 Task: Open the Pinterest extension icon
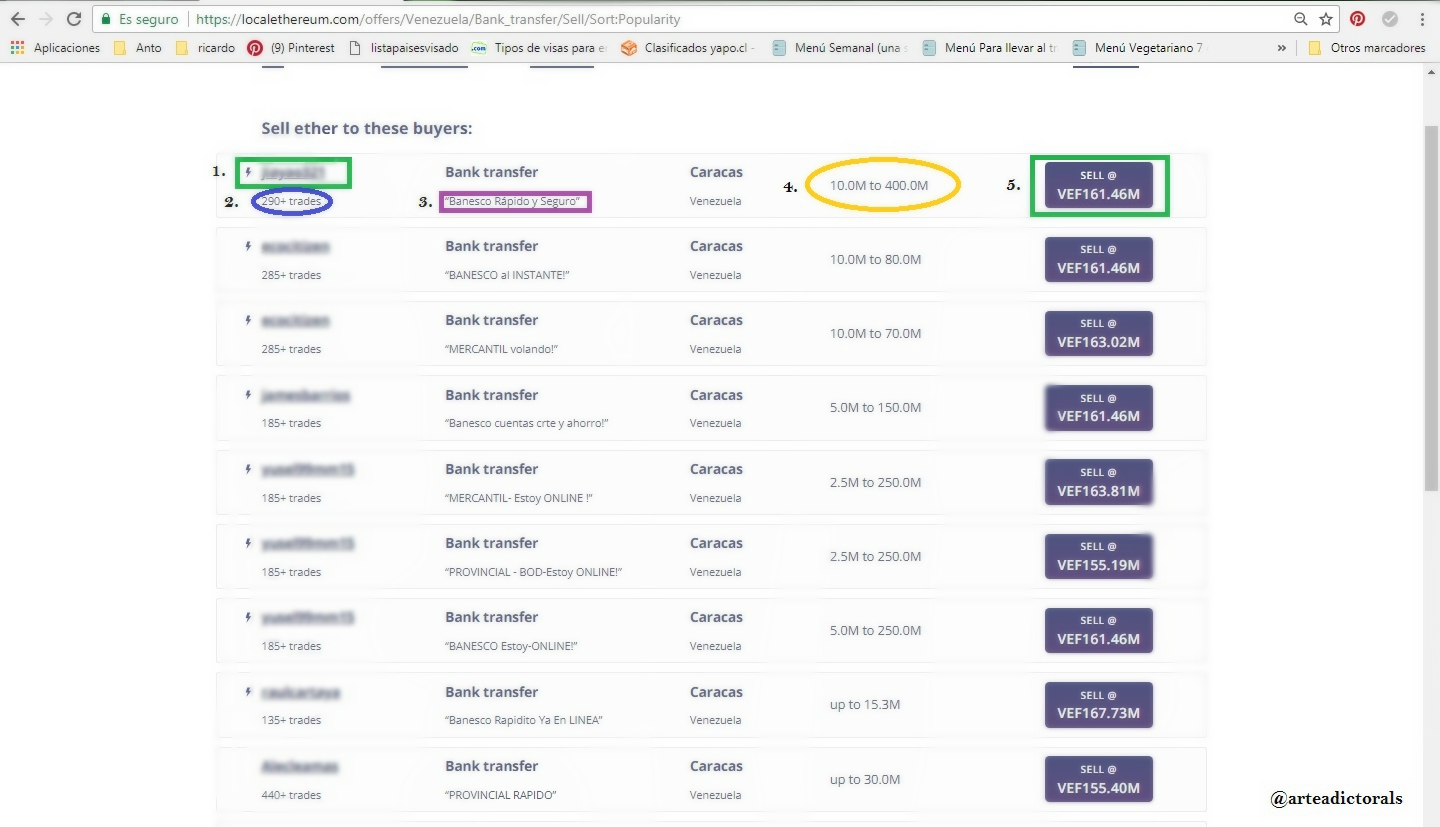1358,19
